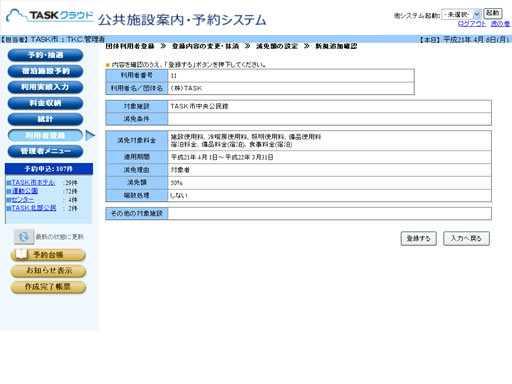
Task: Click the 作成完了帳票 button
Action: [48, 287]
